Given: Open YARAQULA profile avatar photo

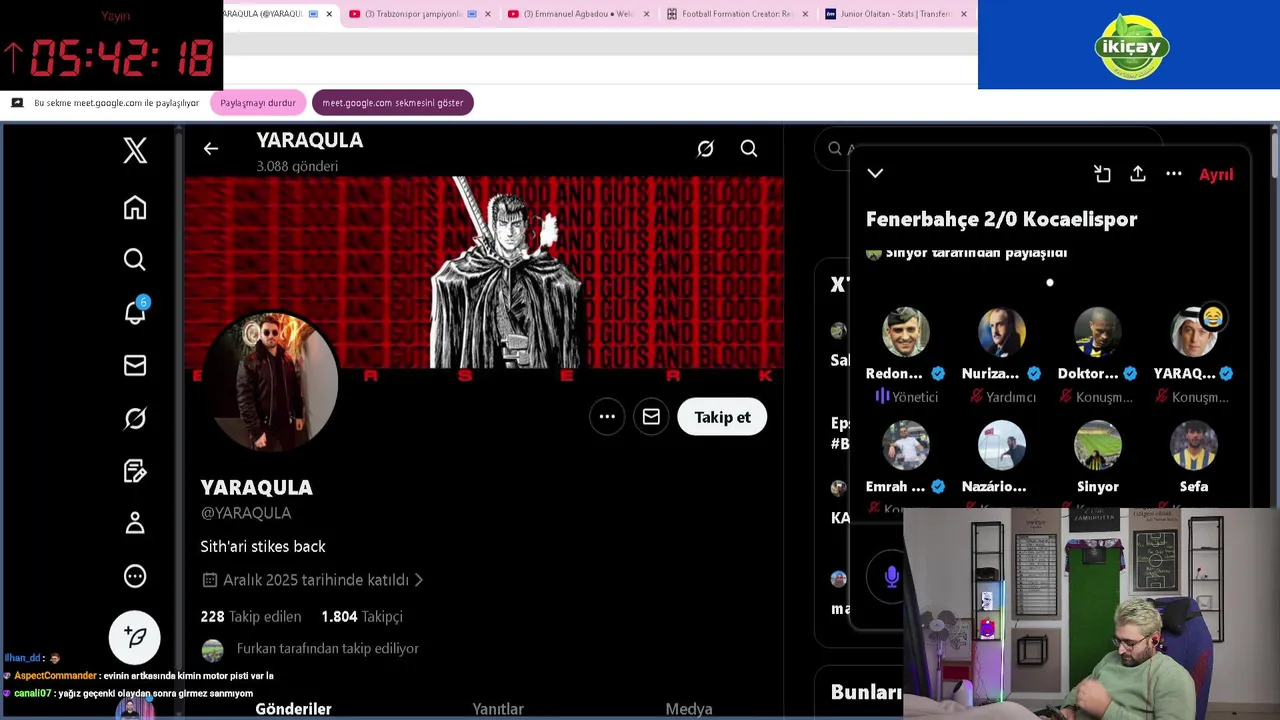Looking at the screenshot, I should pyautogui.click(x=269, y=381).
